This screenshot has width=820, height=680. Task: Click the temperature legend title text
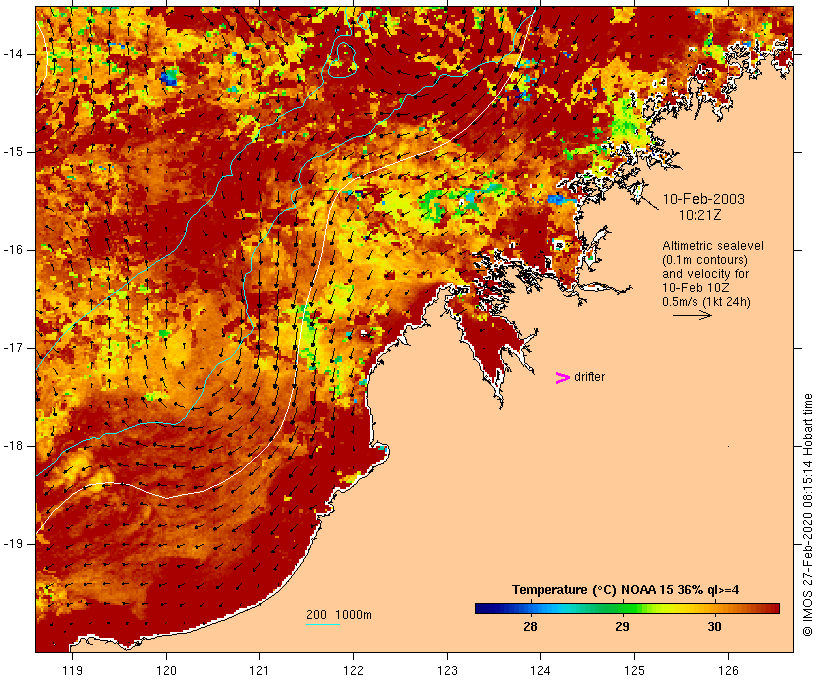point(625,590)
